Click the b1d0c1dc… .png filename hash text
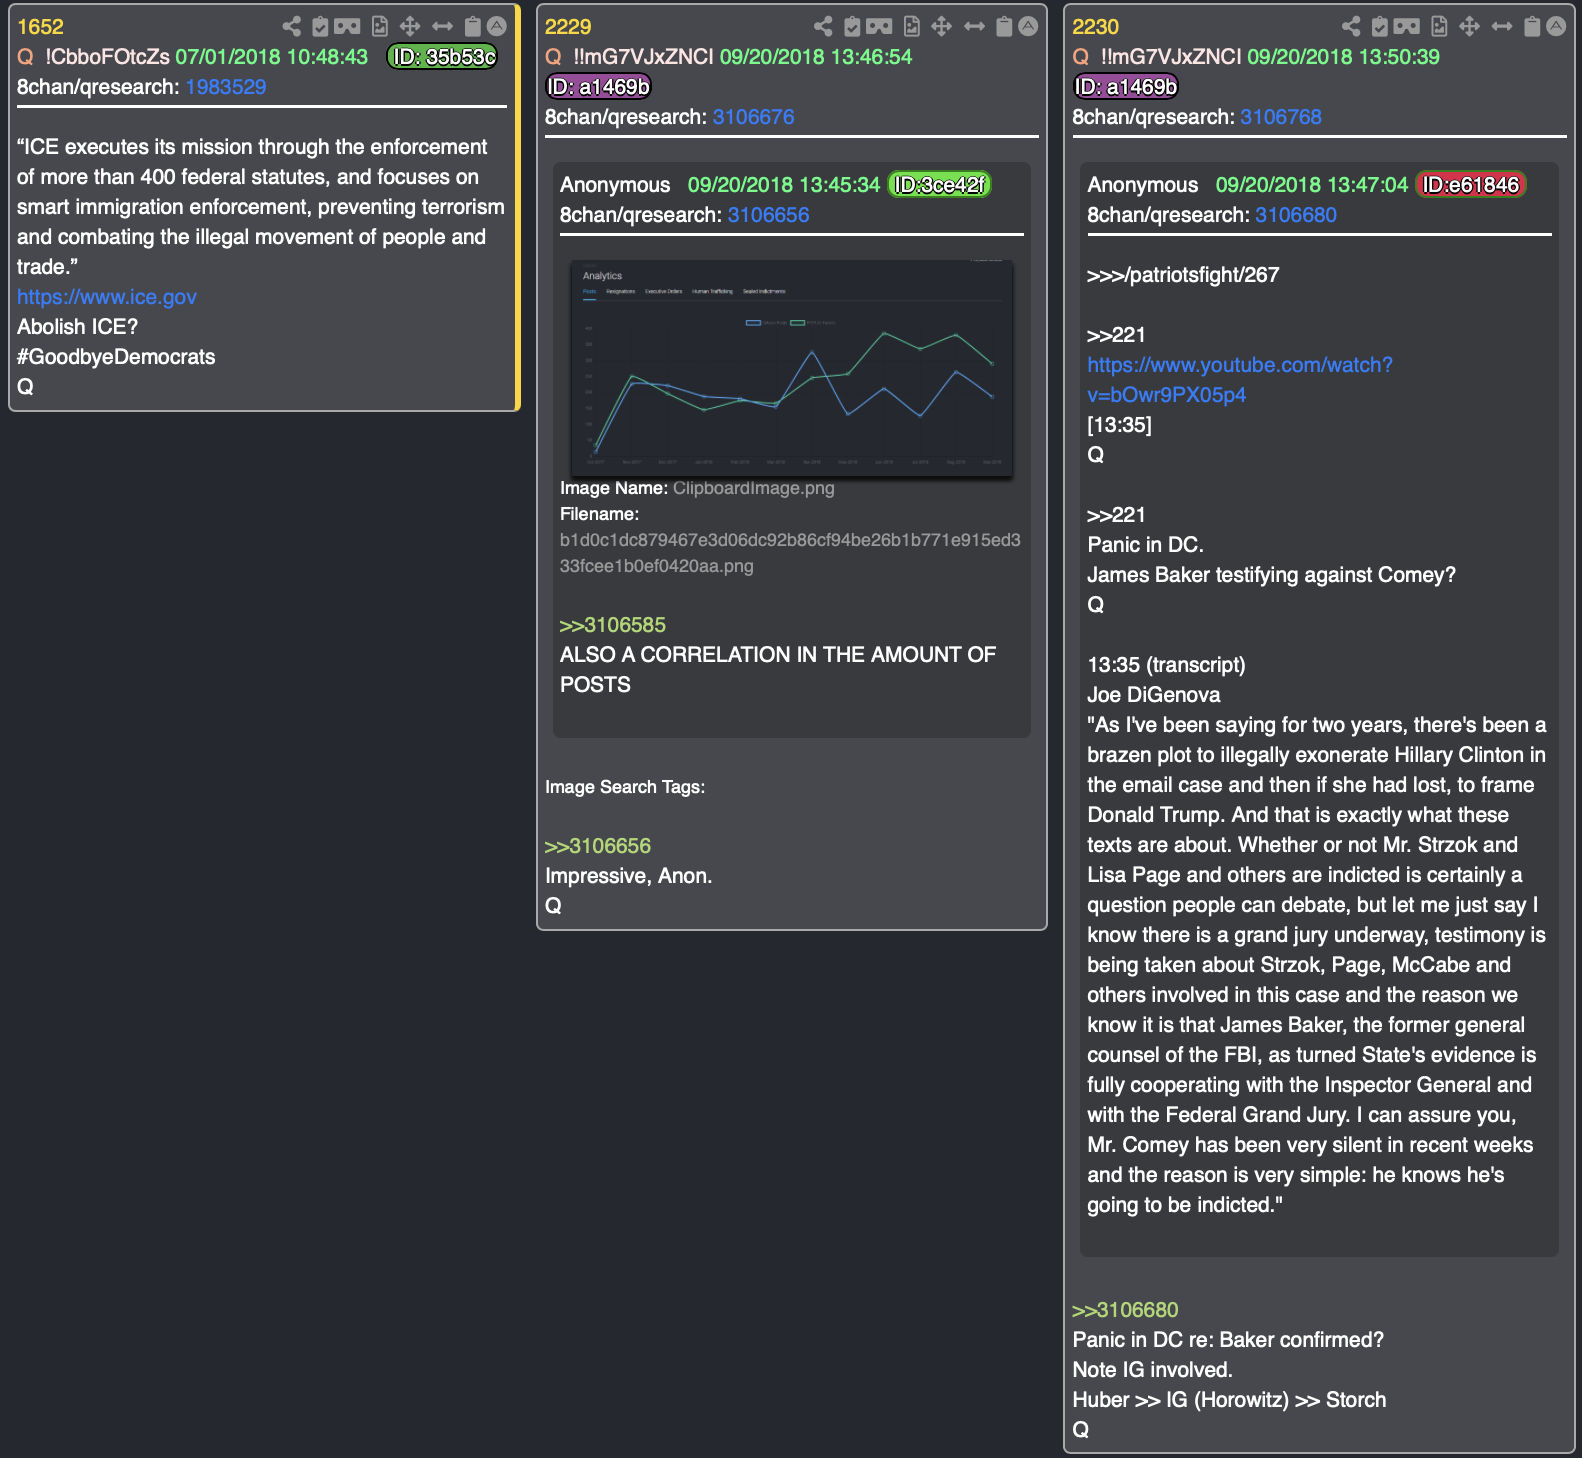Image resolution: width=1582 pixels, height=1458 pixels. pos(790,553)
